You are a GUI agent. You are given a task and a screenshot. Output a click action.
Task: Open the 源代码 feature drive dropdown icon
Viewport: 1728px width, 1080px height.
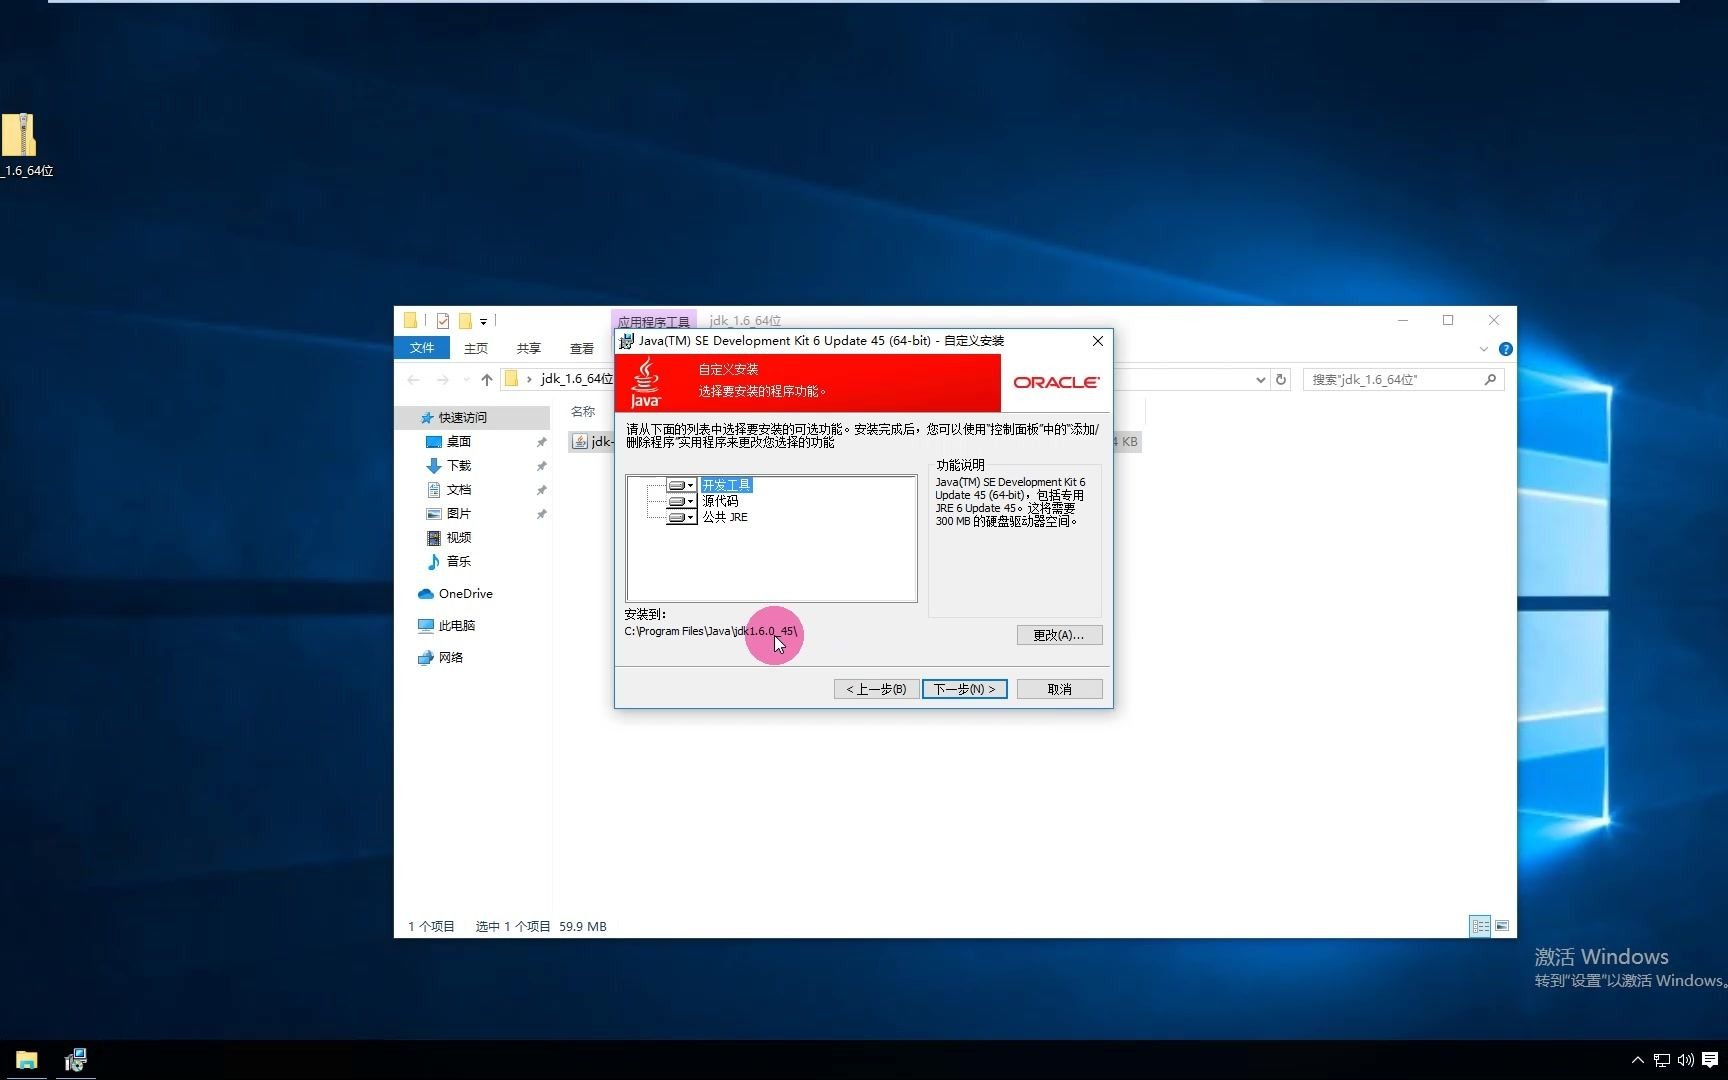coord(681,501)
